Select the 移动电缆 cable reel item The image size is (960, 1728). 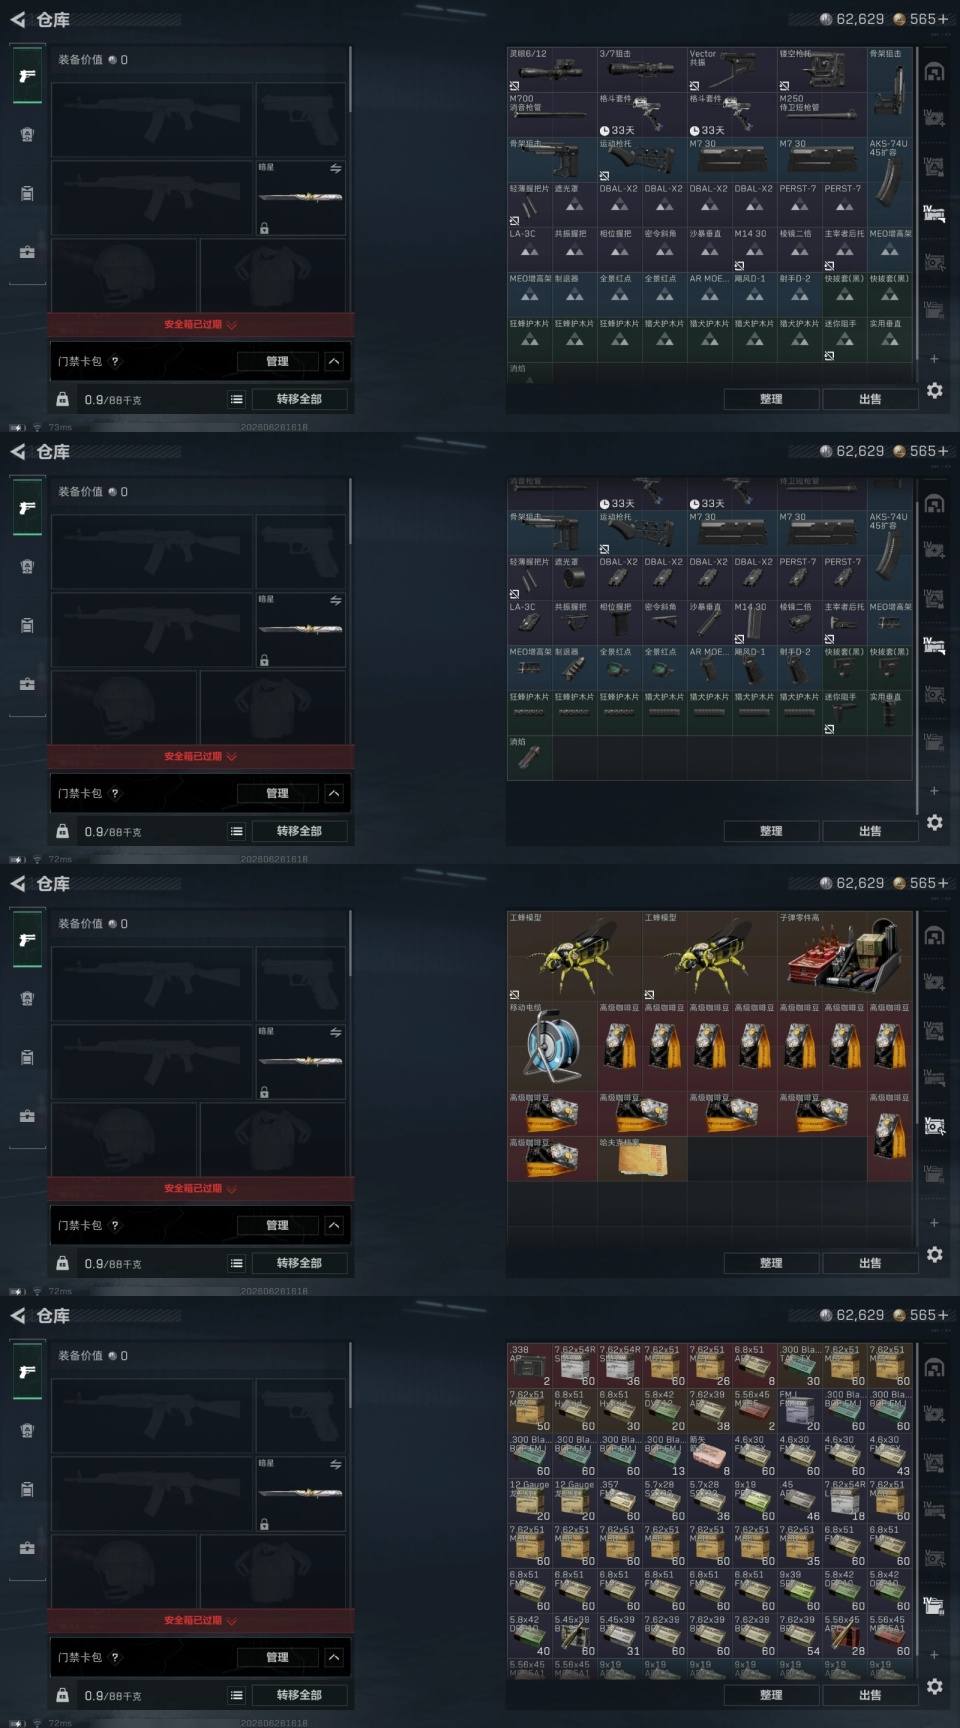tap(552, 1045)
